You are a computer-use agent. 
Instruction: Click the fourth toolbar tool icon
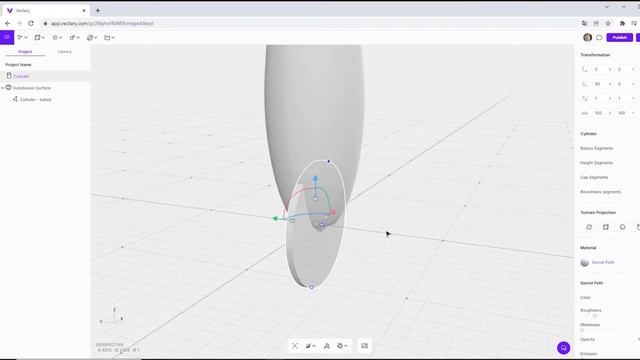pyautogui.click(x=72, y=38)
